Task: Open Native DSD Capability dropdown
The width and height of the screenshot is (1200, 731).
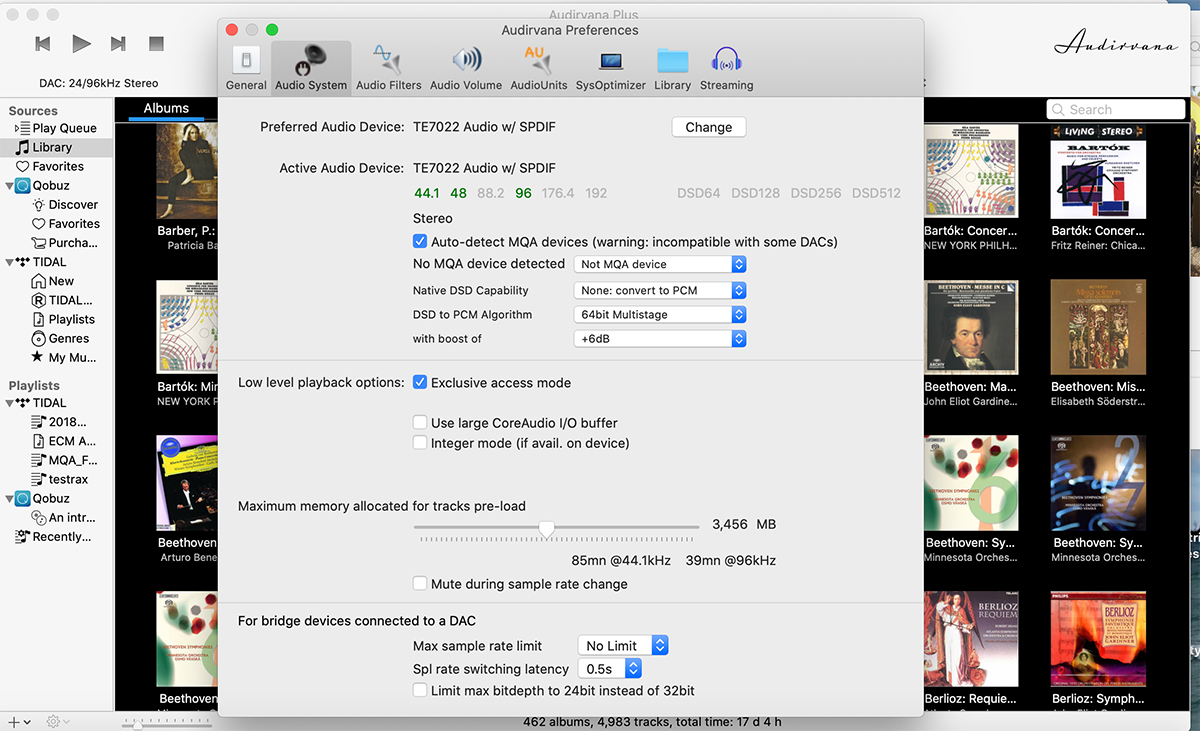Action: click(660, 290)
